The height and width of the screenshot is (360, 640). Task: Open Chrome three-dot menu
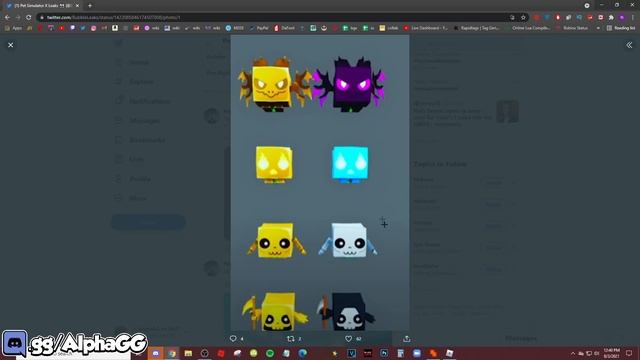(x=633, y=18)
